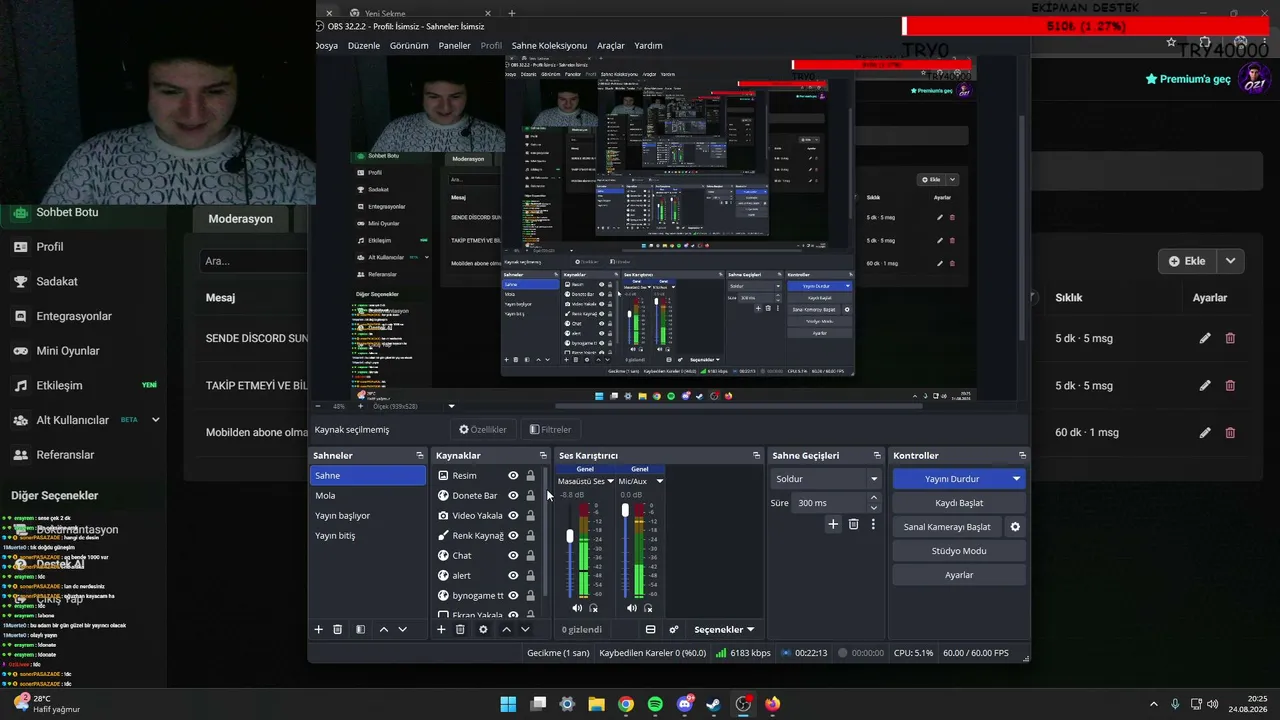Move source up in Kaynaklar toolbar
This screenshot has height=720, width=1280.
[x=506, y=629]
